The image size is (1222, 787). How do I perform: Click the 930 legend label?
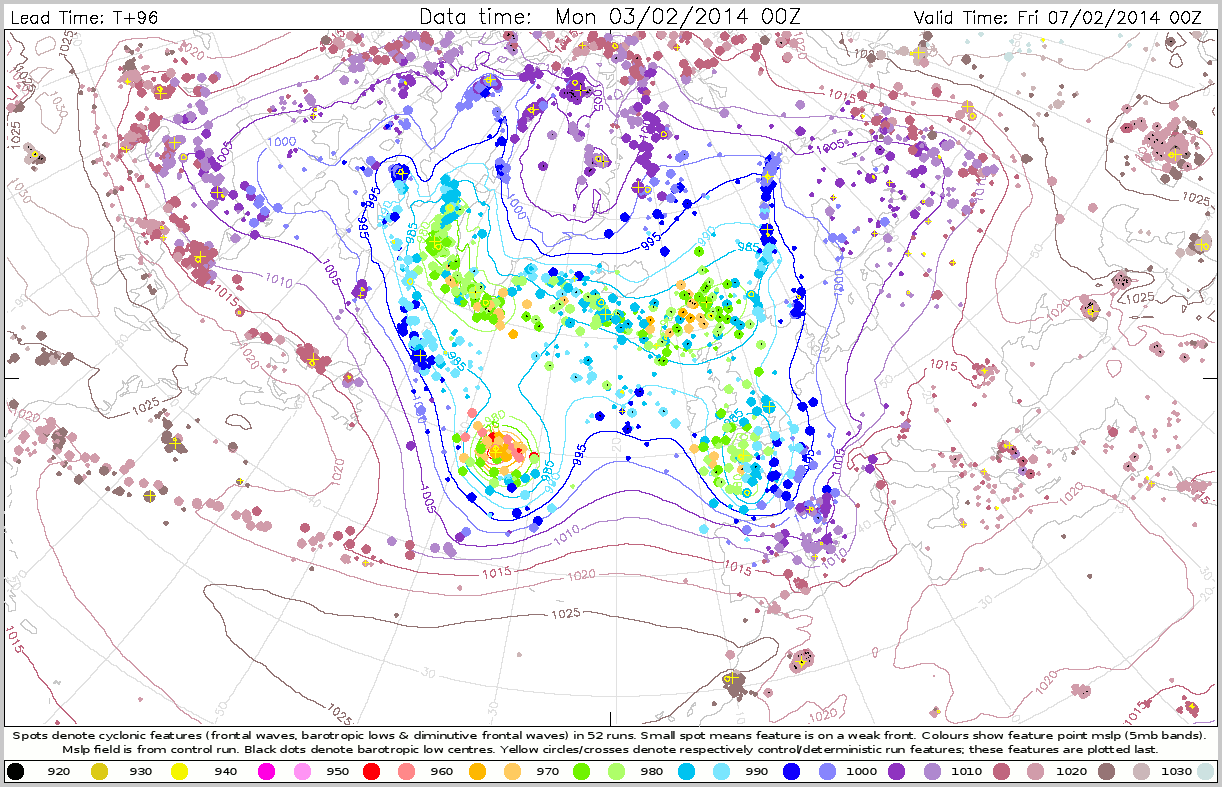[x=140, y=772]
